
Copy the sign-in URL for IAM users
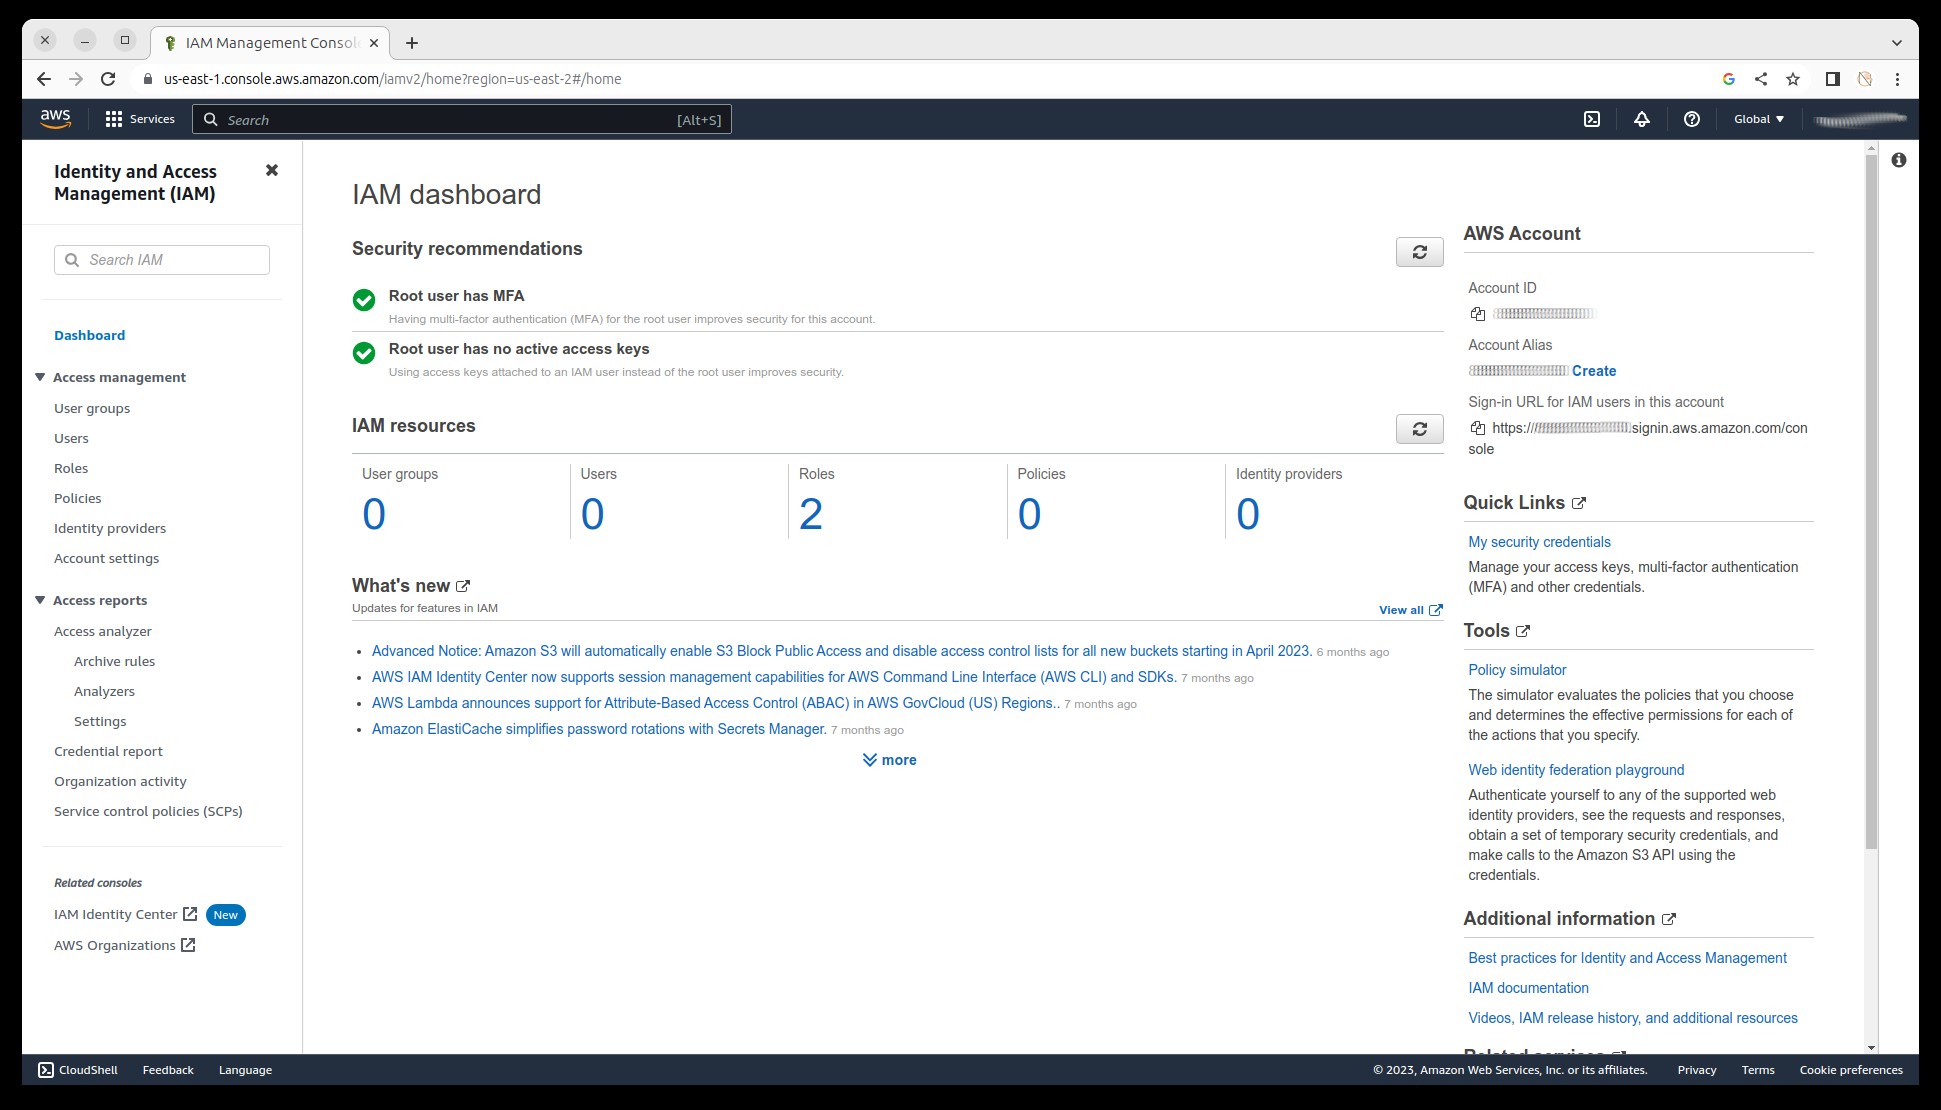coord(1478,428)
